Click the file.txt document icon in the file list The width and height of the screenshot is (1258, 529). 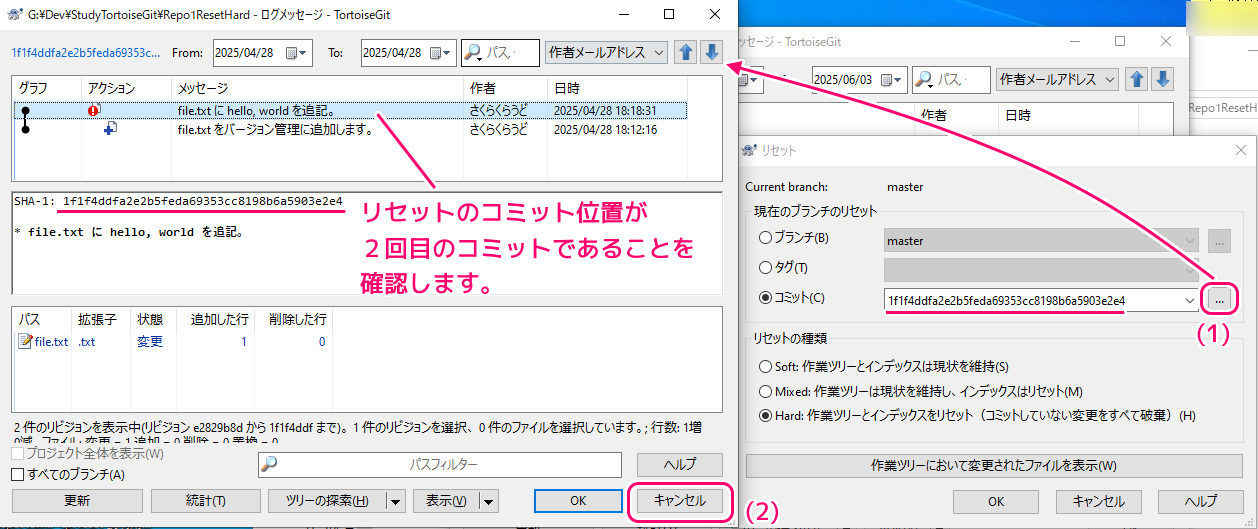26,342
